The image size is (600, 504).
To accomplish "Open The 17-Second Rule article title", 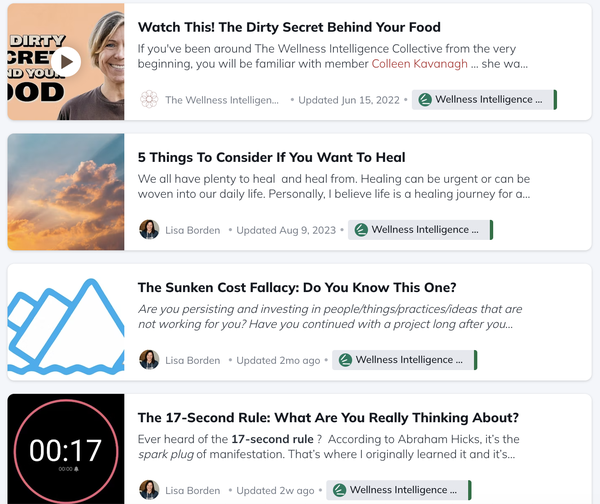I will point(328,418).
